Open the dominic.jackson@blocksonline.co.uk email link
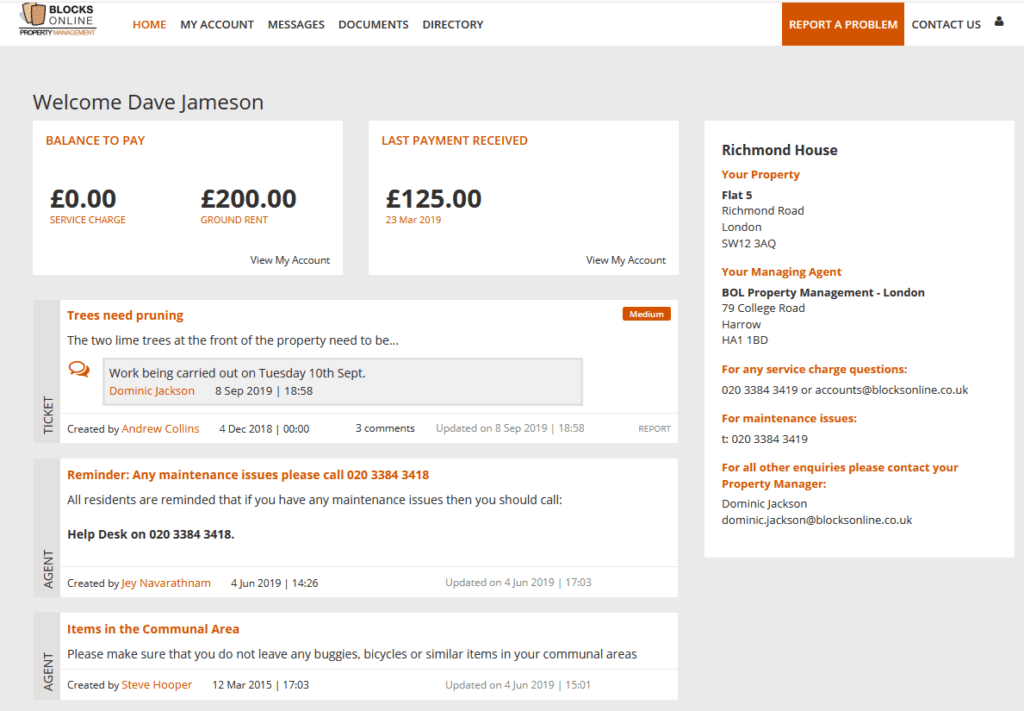Image resolution: width=1024 pixels, height=711 pixels. click(816, 519)
